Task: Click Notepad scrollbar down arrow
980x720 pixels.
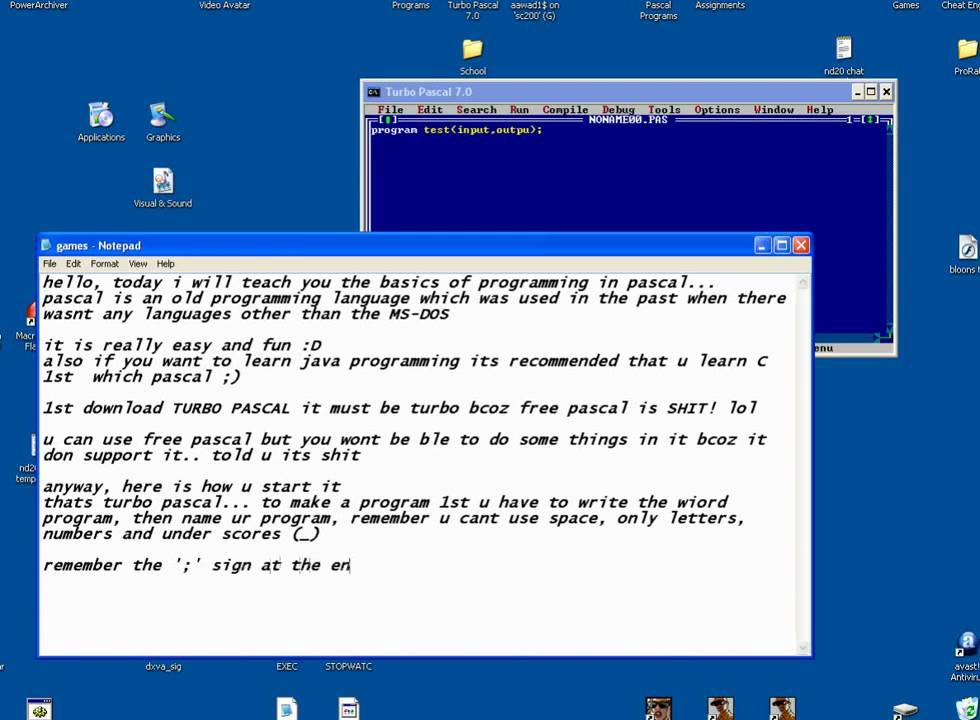Action: click(x=803, y=648)
